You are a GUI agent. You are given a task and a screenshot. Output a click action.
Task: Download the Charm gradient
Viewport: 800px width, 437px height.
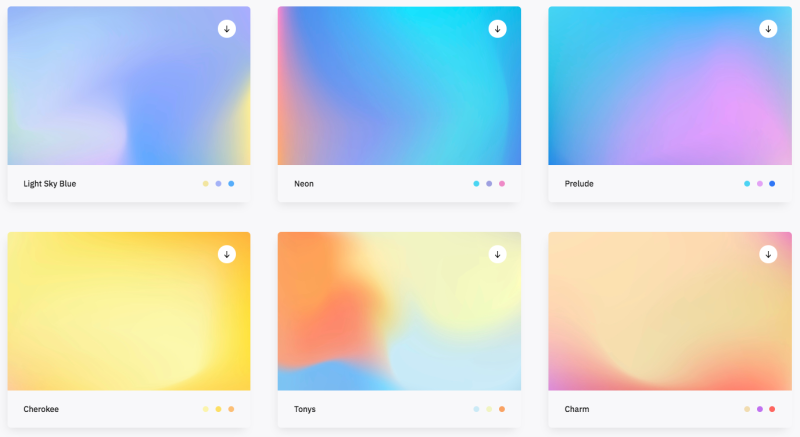pyautogui.click(x=768, y=254)
